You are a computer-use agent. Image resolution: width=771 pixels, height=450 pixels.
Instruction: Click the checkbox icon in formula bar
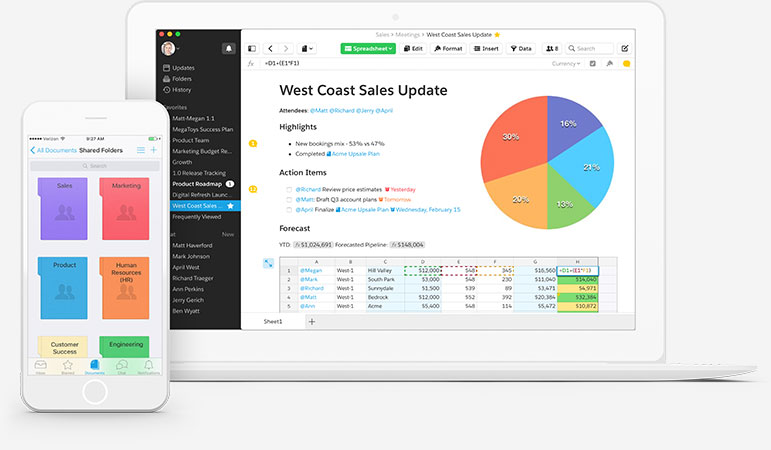tap(593, 63)
